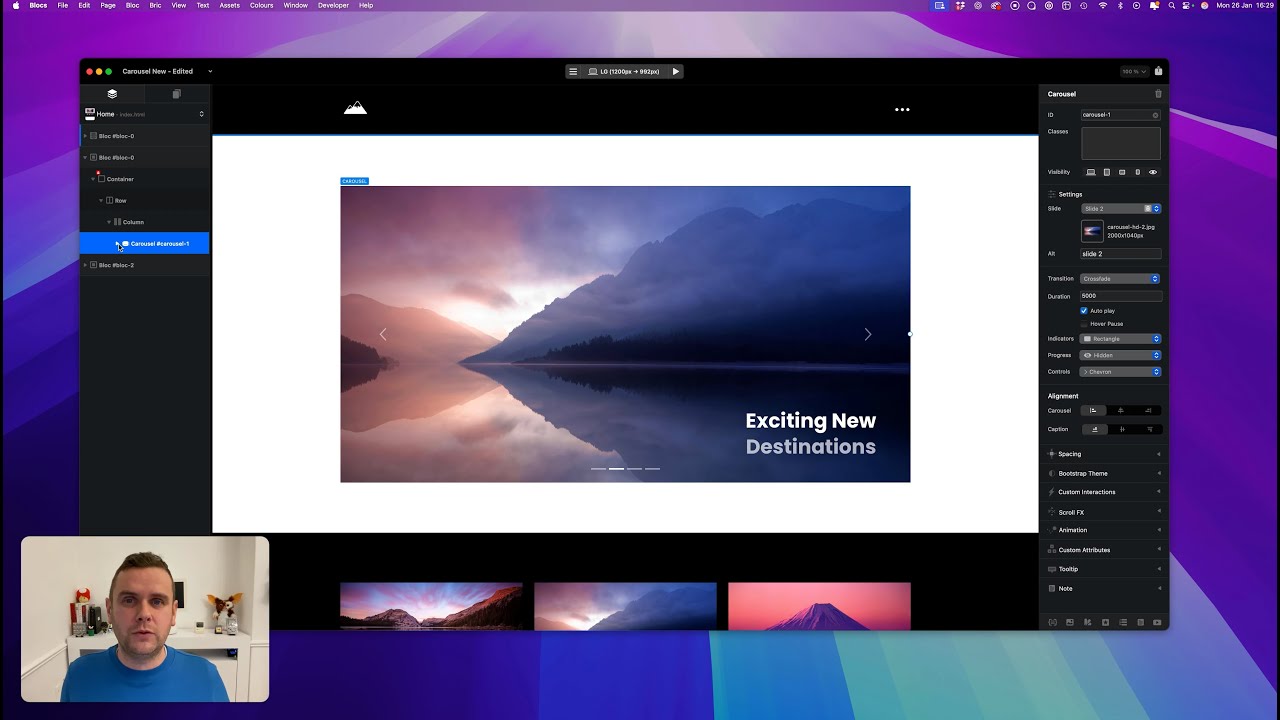The height and width of the screenshot is (720, 1280).
Task: Click the Duration input field showing 5000
Action: pos(1120,296)
